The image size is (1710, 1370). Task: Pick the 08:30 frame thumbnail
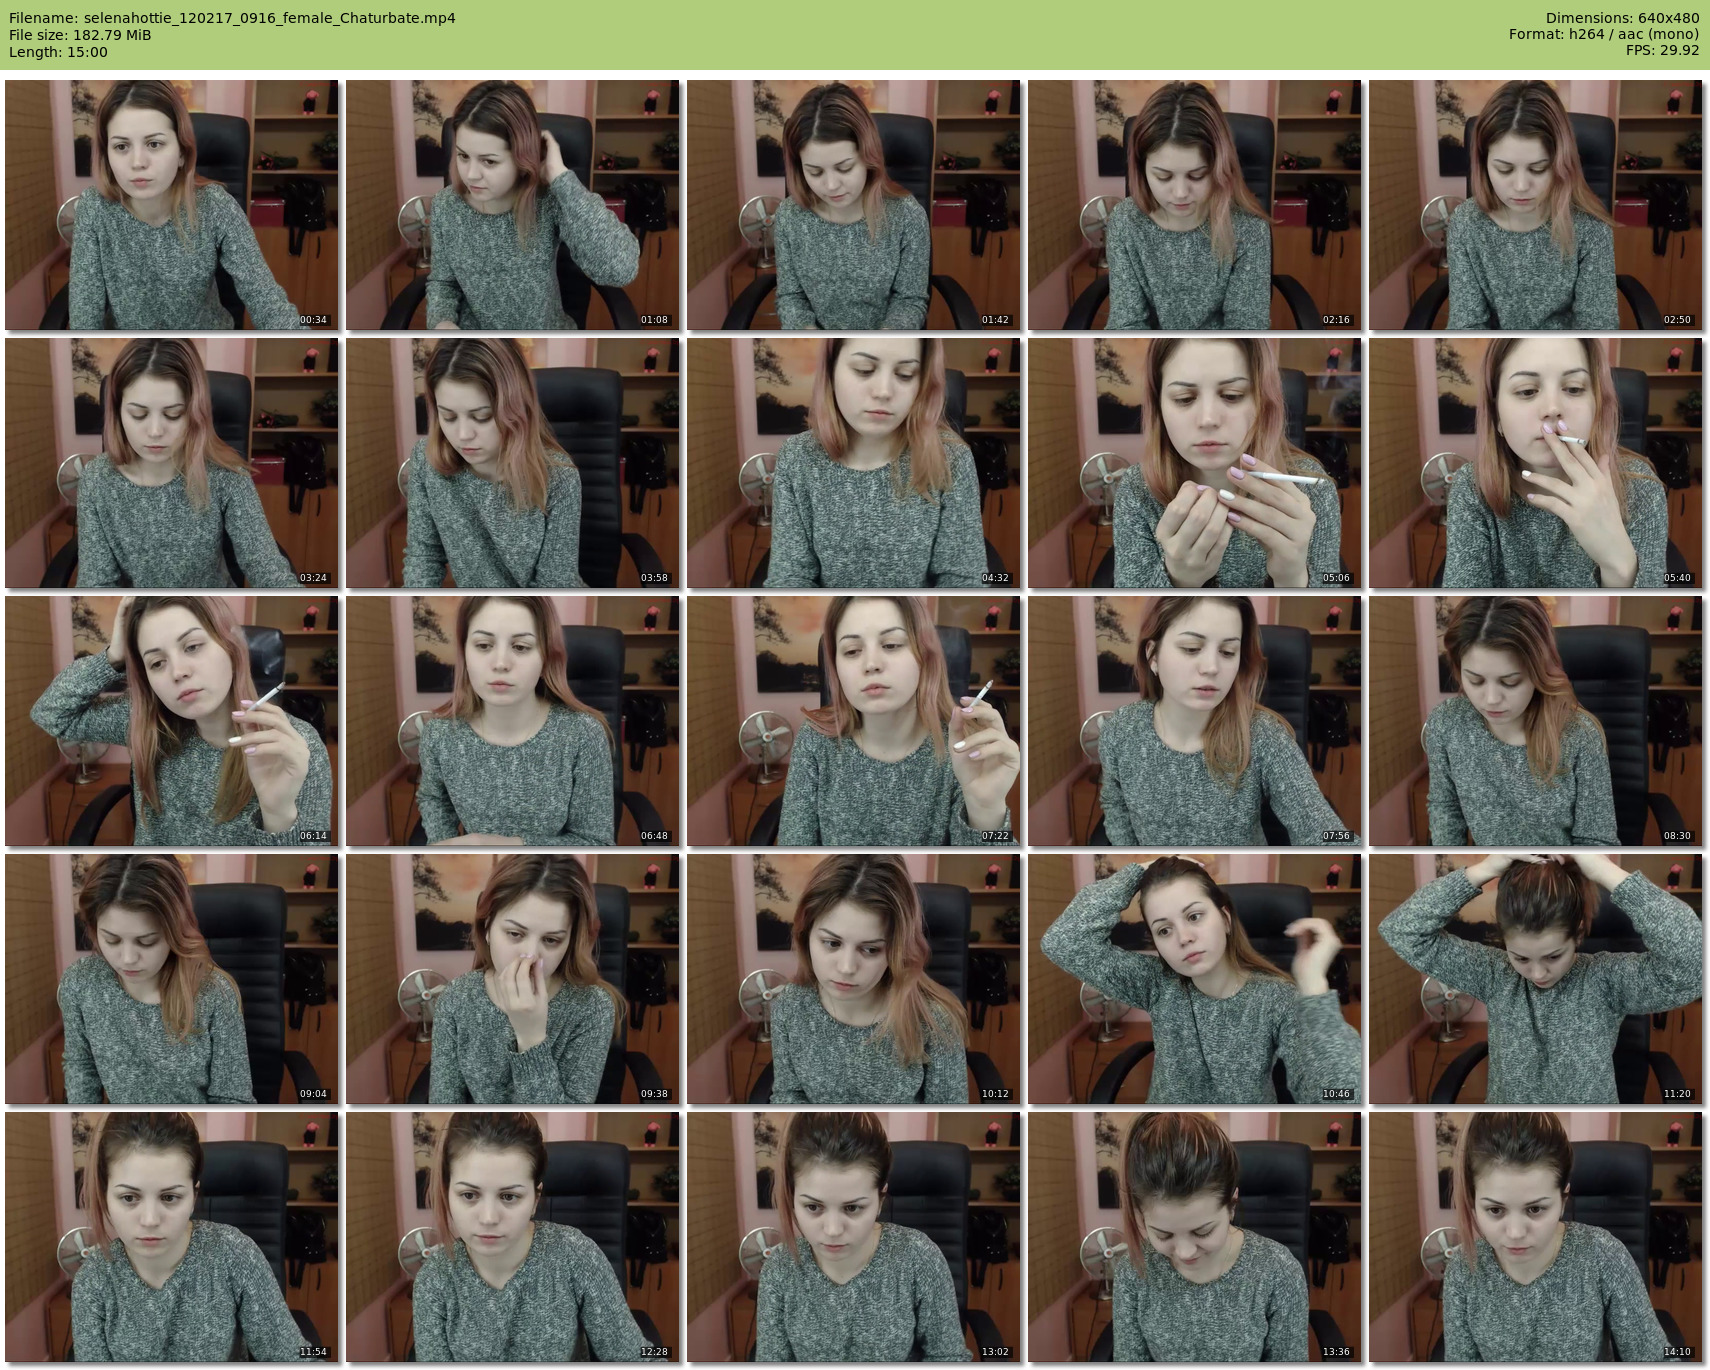[1536, 721]
